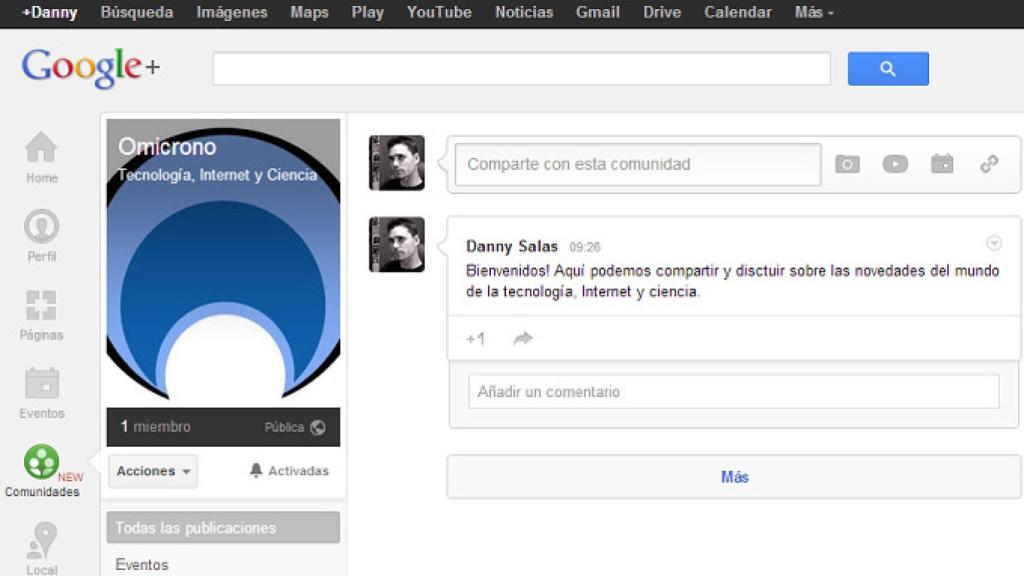The width and height of the screenshot is (1024, 576).
Task: Expand the options menu on Danny's post
Action: pyautogui.click(x=993, y=241)
